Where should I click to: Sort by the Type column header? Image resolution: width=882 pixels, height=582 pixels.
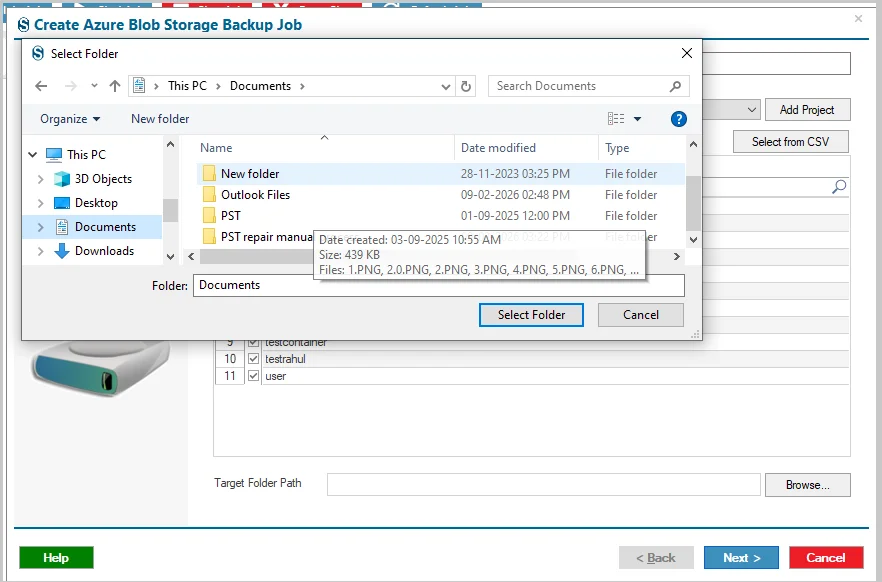(x=617, y=148)
